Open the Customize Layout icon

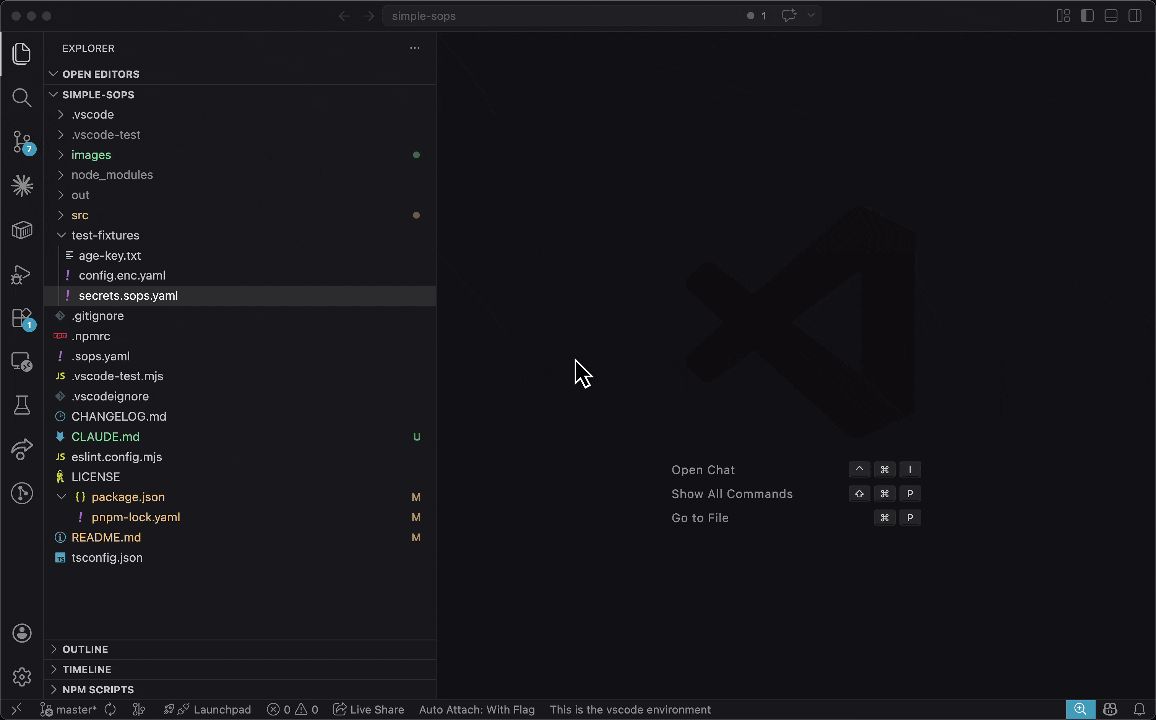tap(1063, 15)
